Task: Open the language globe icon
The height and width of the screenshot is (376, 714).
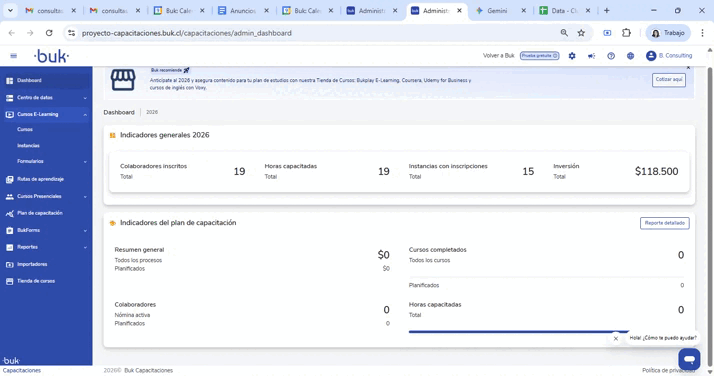Action: 630,56
